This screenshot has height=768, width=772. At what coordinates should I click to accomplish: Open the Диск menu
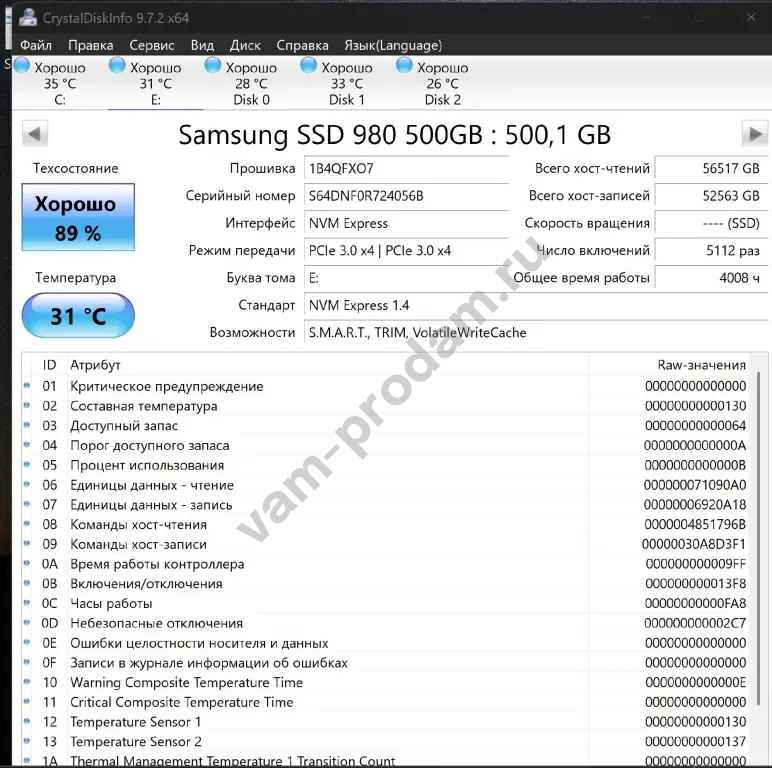[245, 45]
